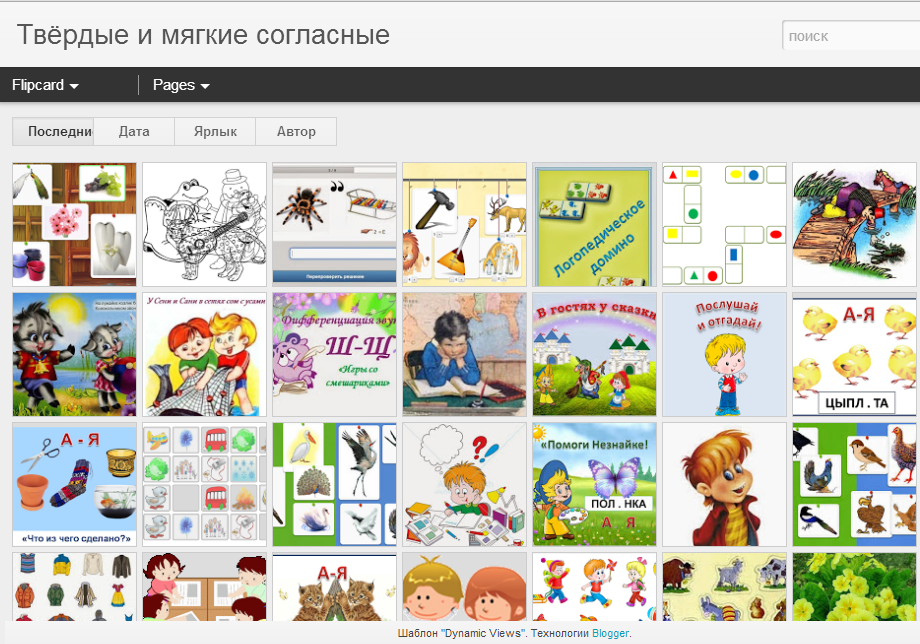Open the hammer and balalaika cards thumbnail
Image resolution: width=920 pixels, height=644 pixels.
click(x=465, y=225)
